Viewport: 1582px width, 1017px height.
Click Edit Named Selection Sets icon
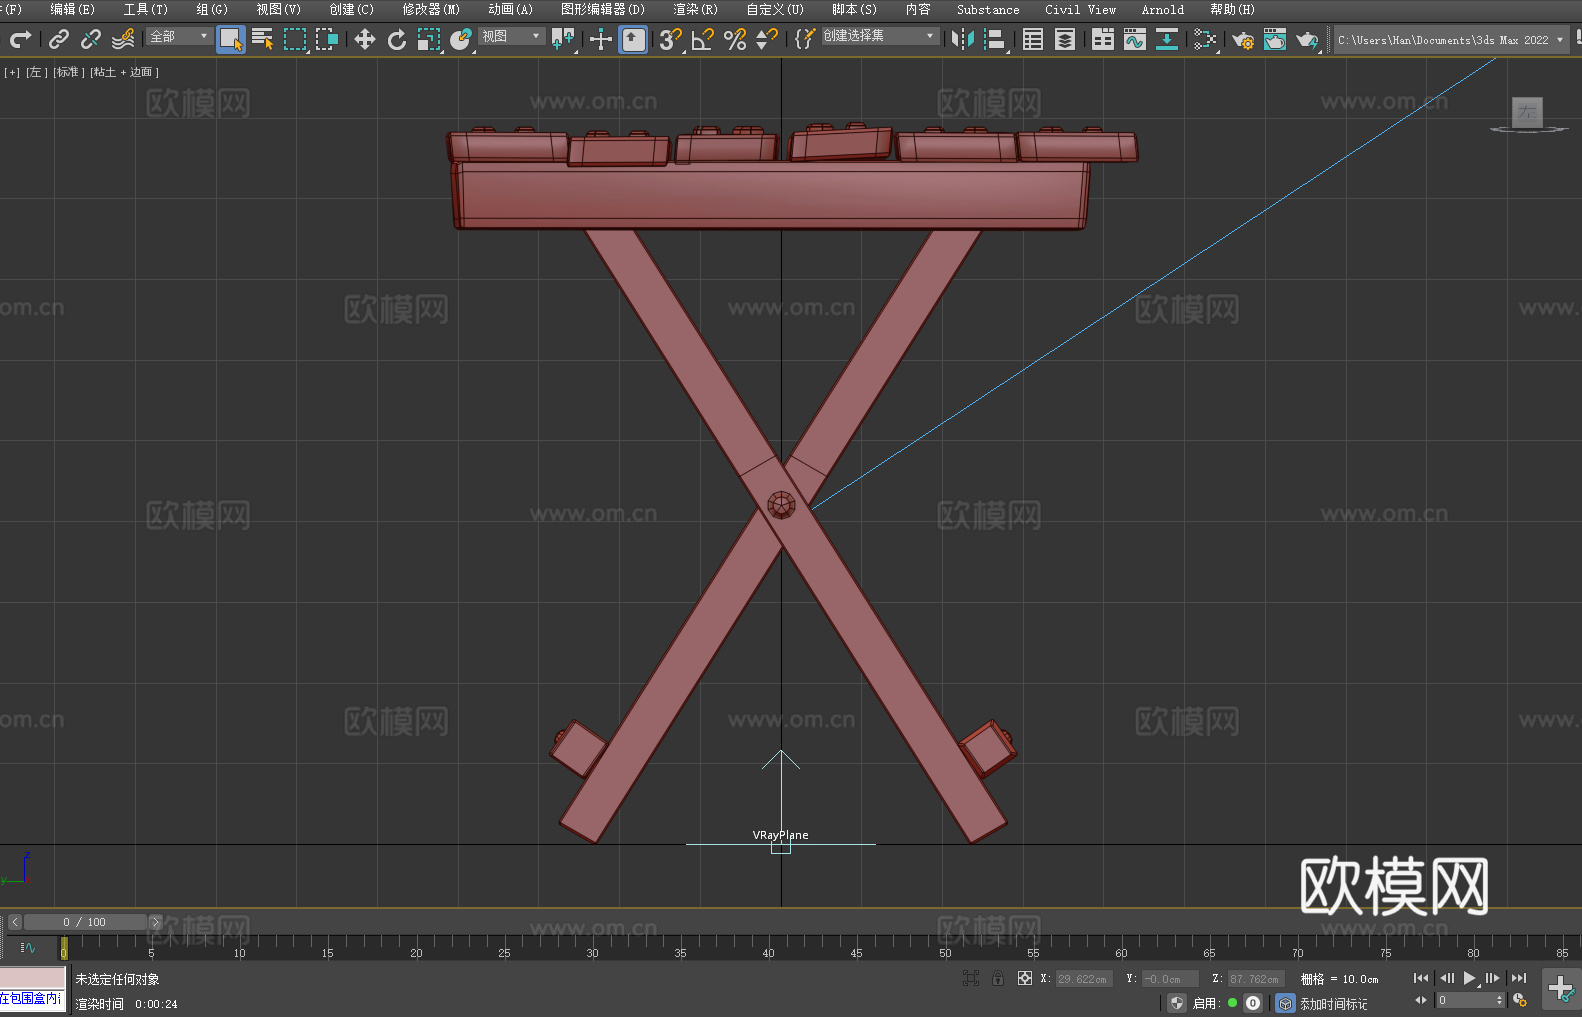(x=805, y=39)
